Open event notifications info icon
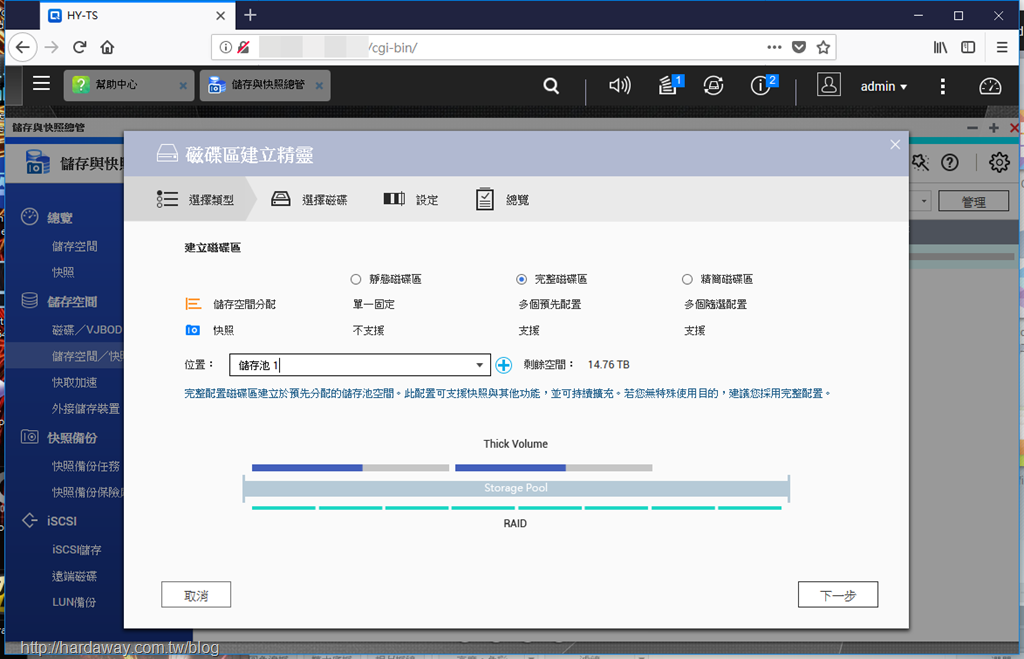The height and width of the screenshot is (659, 1024). click(x=762, y=85)
